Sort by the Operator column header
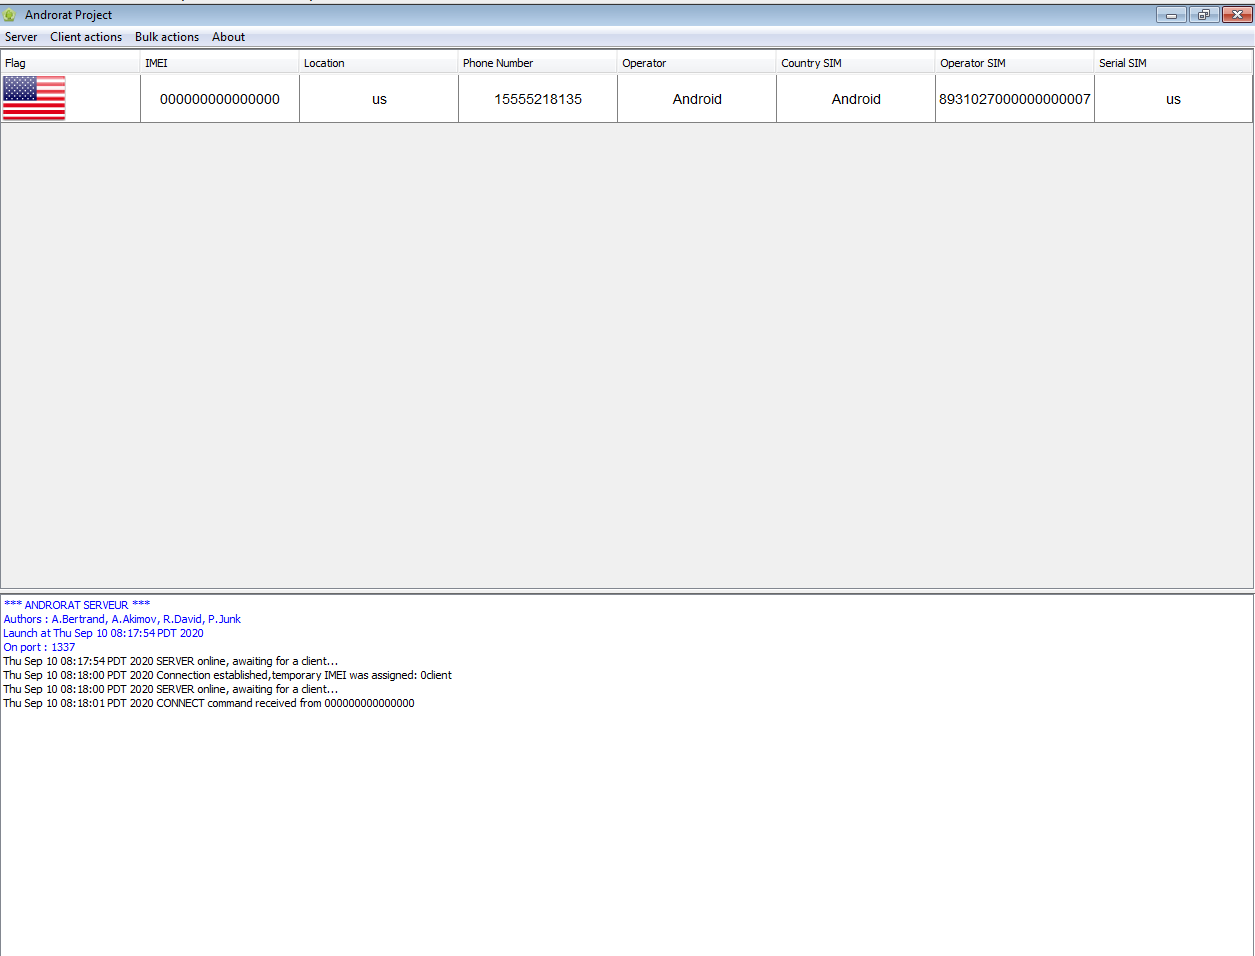Viewport: 1255px width, 956px height. (x=697, y=63)
